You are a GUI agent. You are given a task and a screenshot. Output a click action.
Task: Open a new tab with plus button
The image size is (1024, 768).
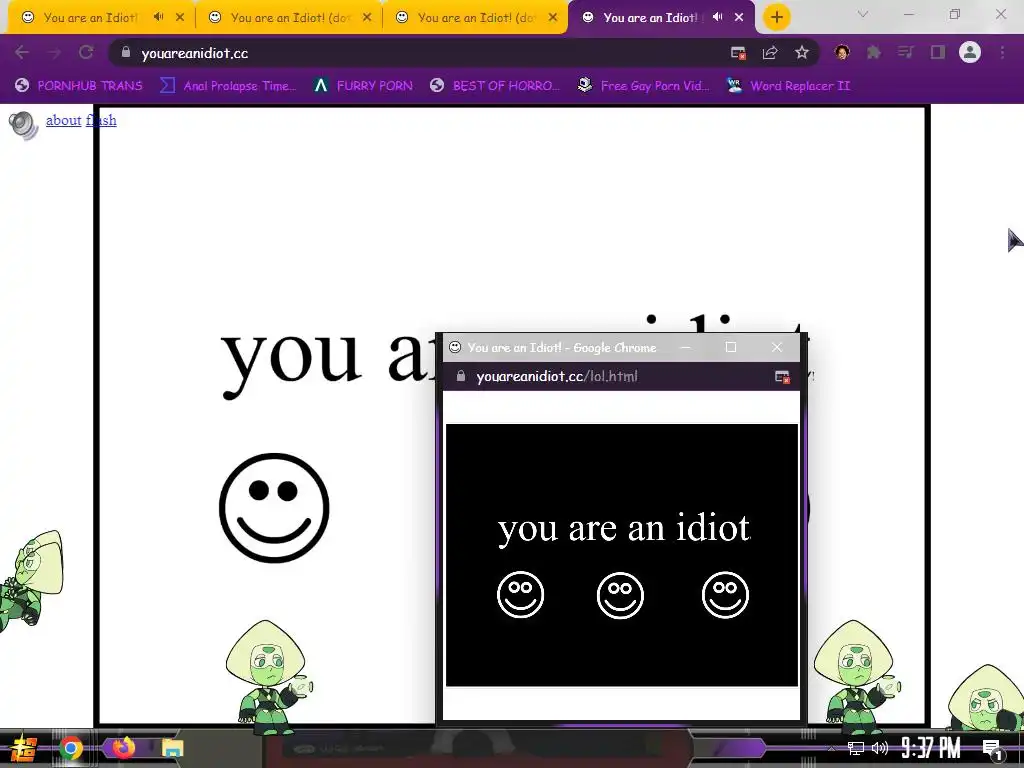click(776, 17)
